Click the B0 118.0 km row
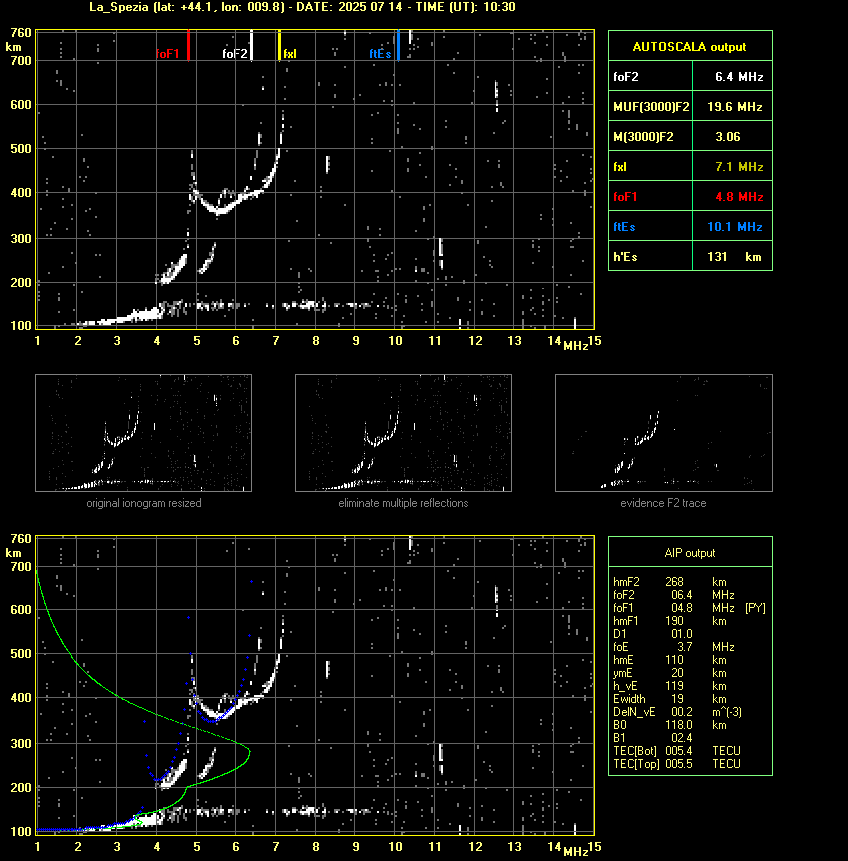 point(670,725)
